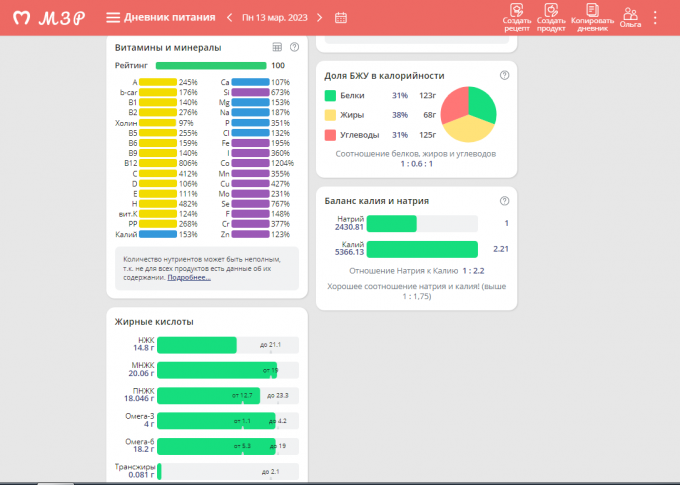
Task: Click Создать рецепт icon
Action: pos(517,18)
